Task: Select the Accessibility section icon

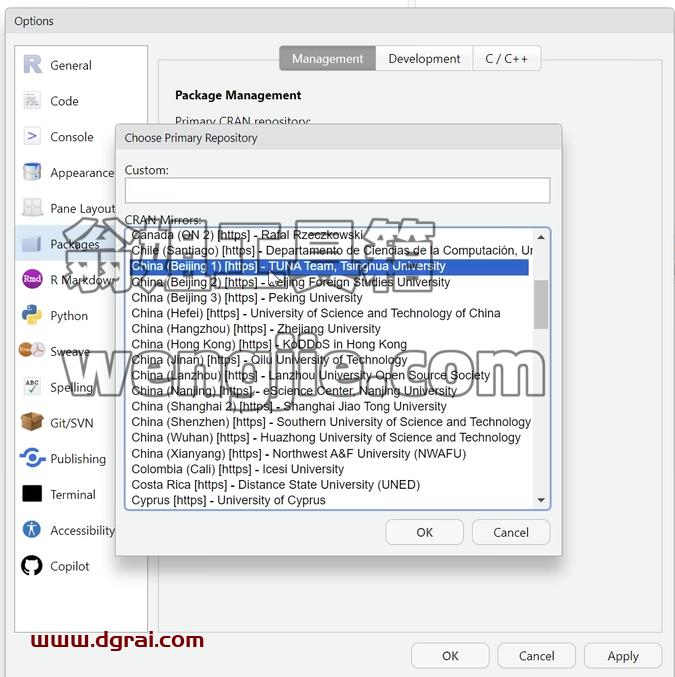Action: pos(32,529)
